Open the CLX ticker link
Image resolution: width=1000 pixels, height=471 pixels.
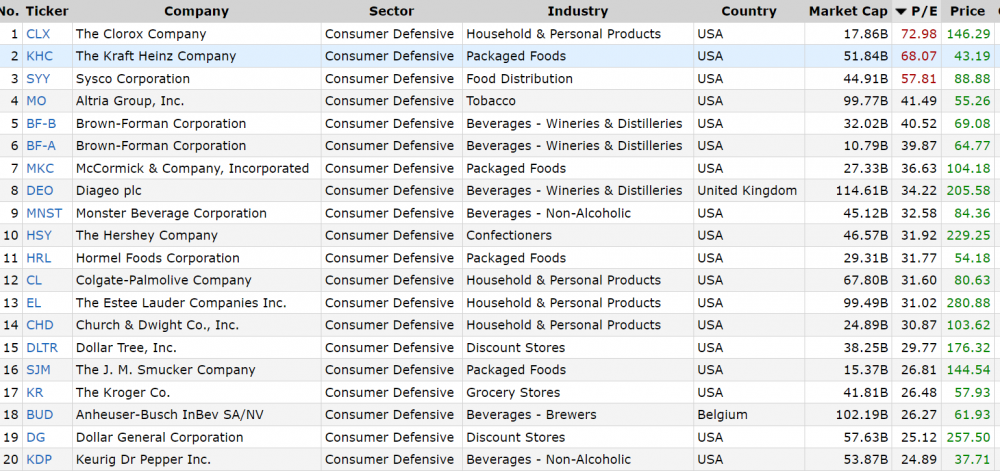click(x=38, y=34)
